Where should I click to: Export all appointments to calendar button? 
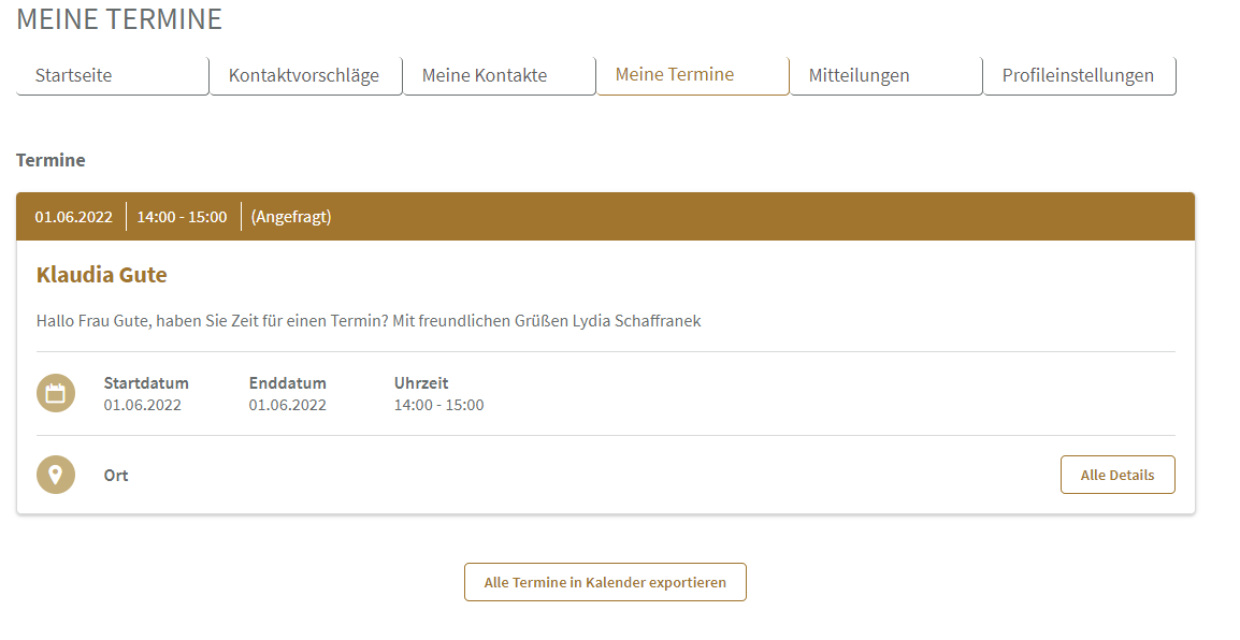pyautogui.click(x=605, y=582)
